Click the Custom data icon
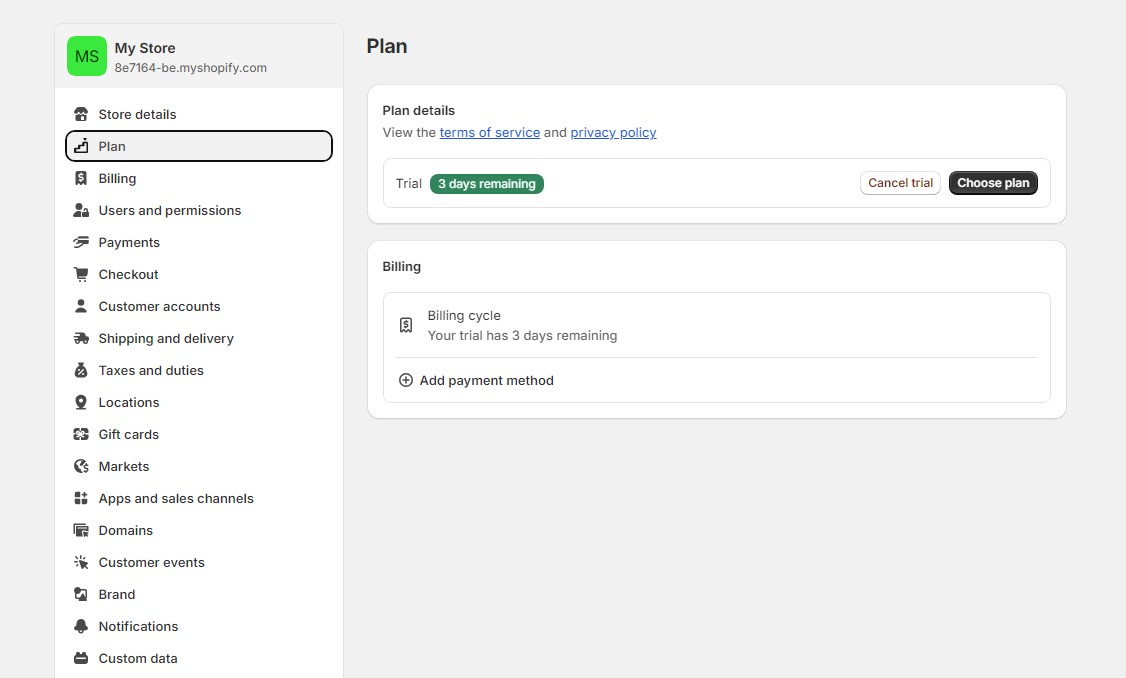The image size is (1126, 678). click(x=81, y=658)
